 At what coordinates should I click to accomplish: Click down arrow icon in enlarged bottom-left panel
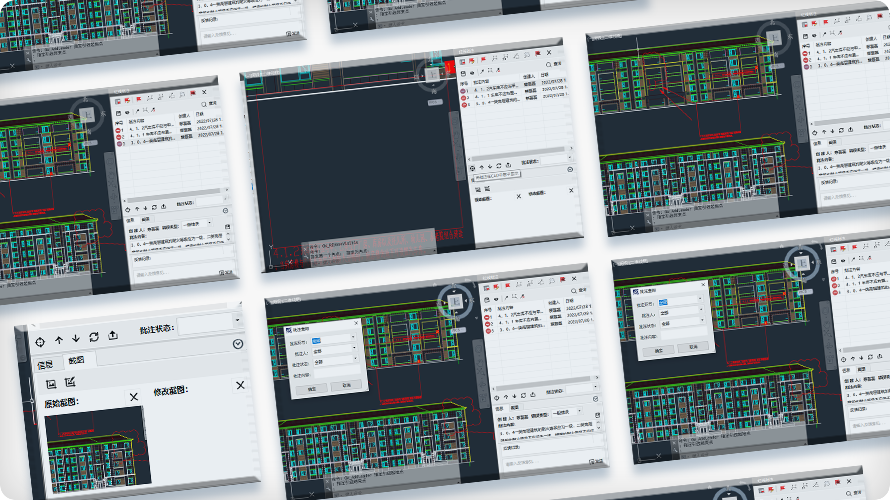point(76,338)
